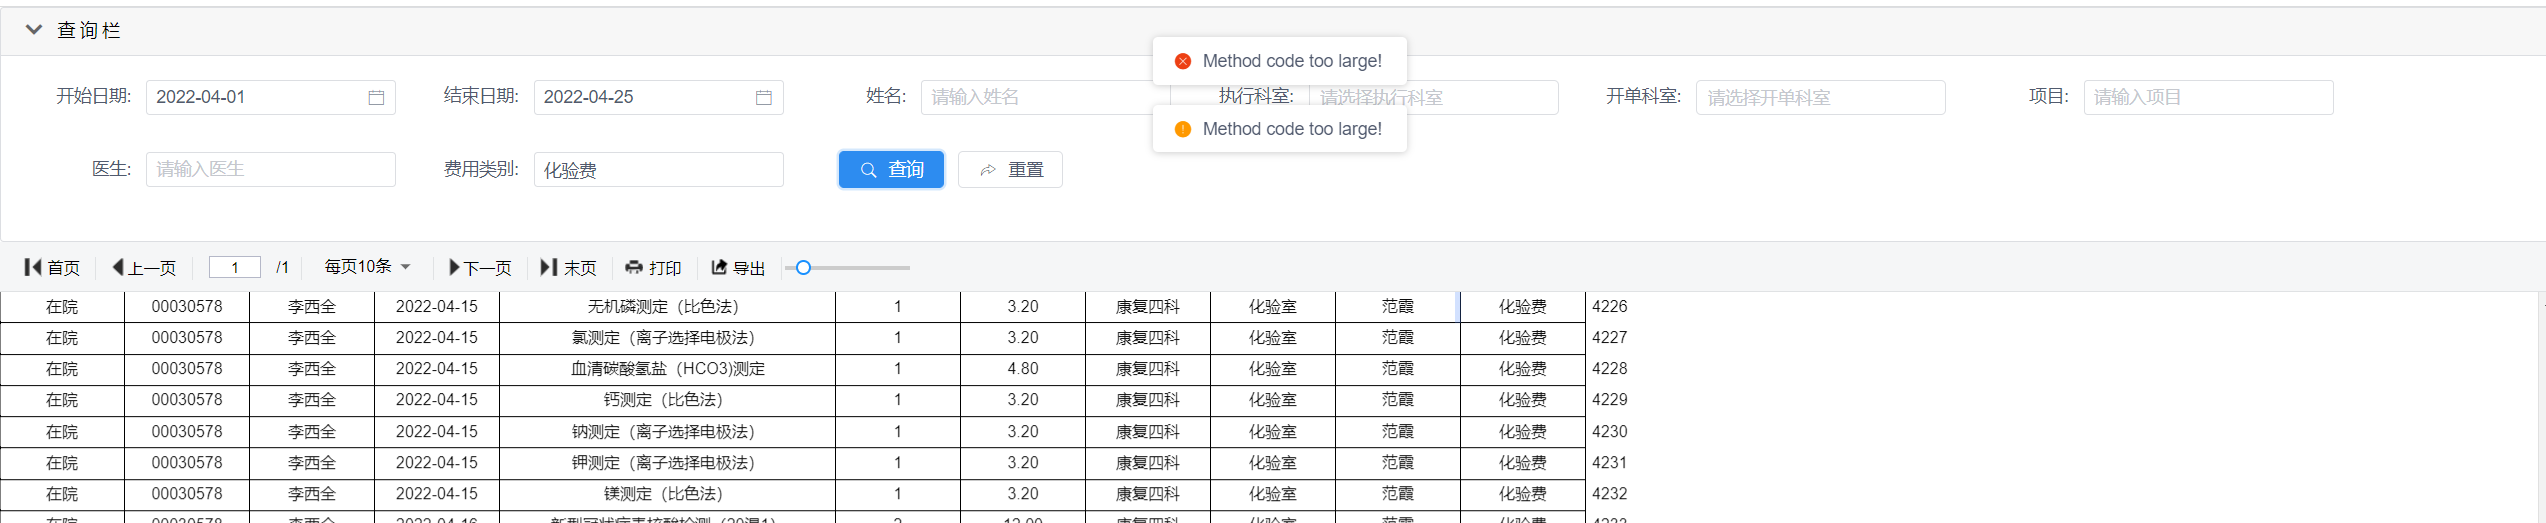Click the 查询 search button
This screenshot has height=523, width=2546.
(x=891, y=169)
